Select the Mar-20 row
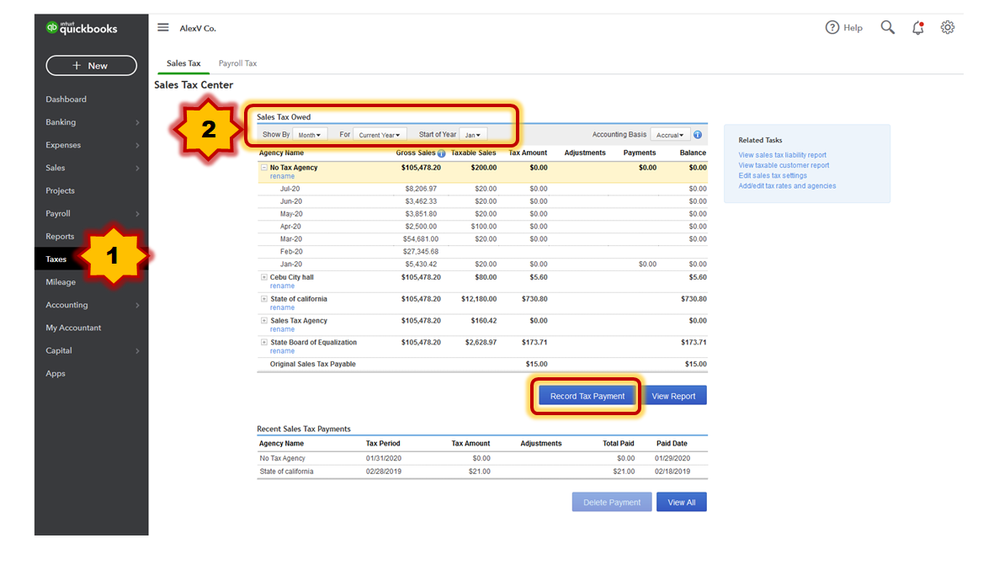Viewport: 999px width, 582px height. [482, 239]
